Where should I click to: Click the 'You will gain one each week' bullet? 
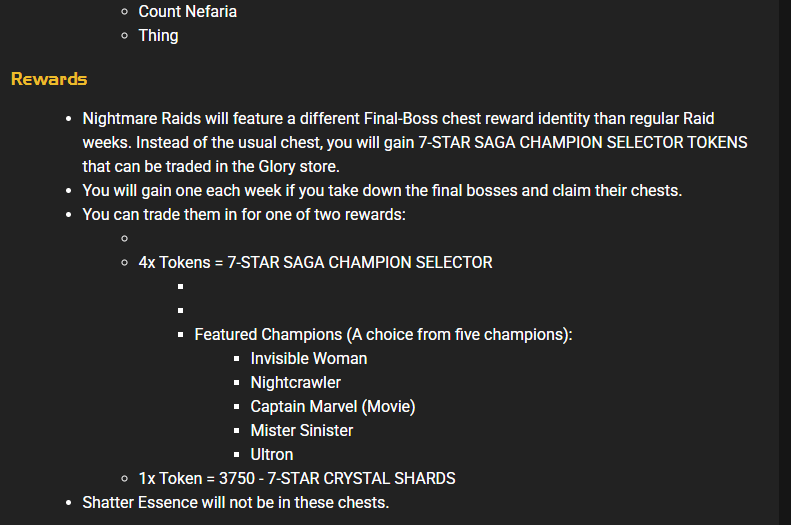click(382, 191)
